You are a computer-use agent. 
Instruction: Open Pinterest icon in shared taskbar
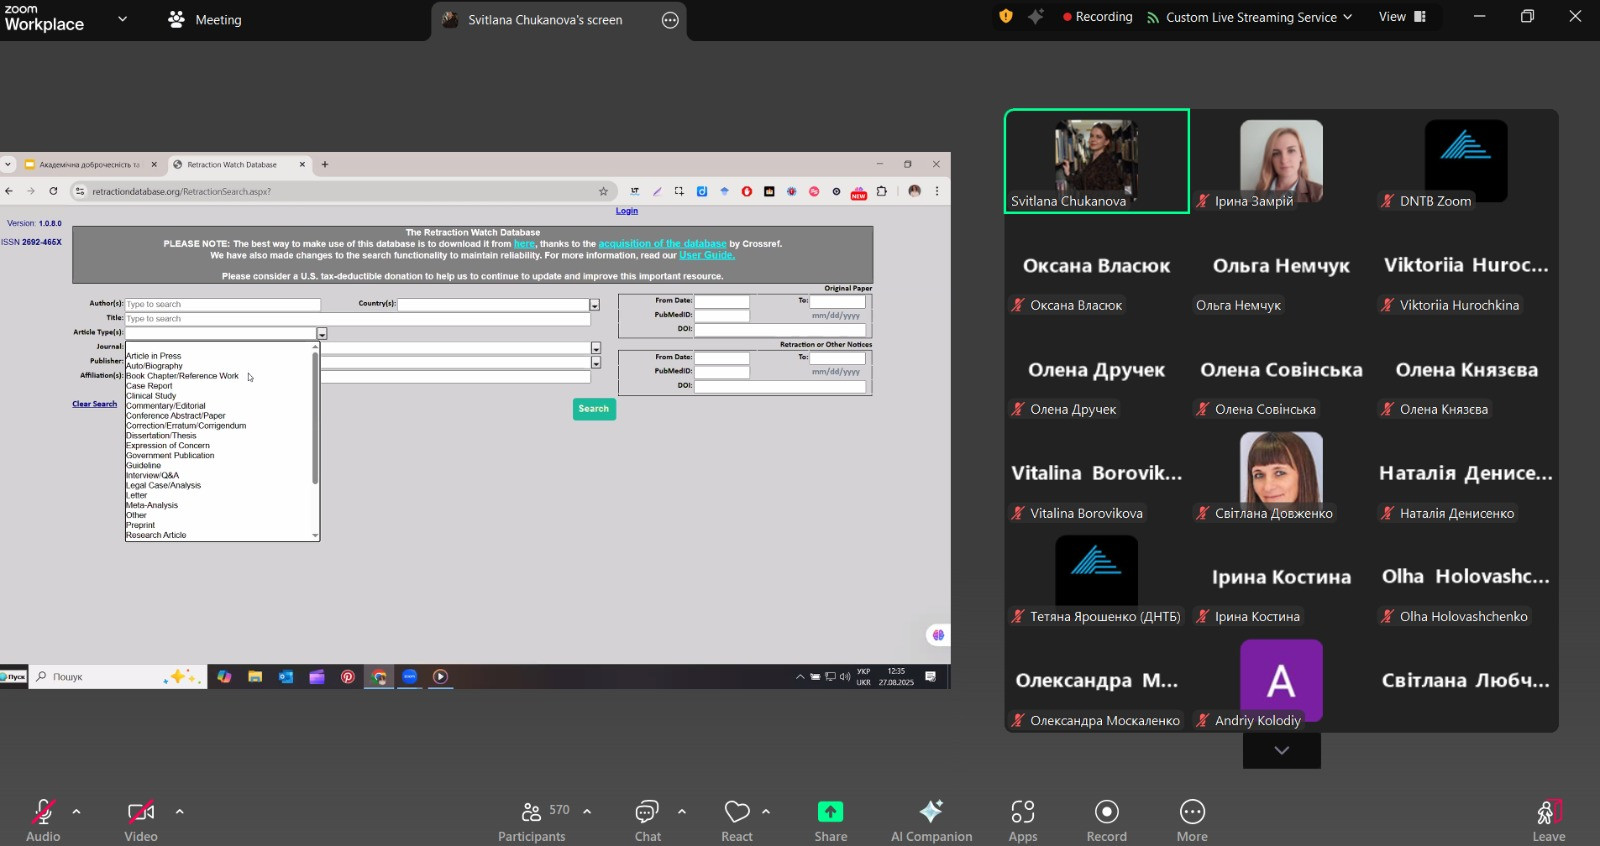pyautogui.click(x=348, y=677)
